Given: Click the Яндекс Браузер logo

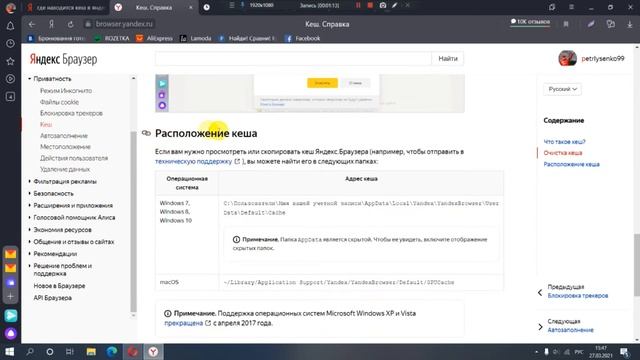Looking at the screenshot, I should click(x=63, y=59).
